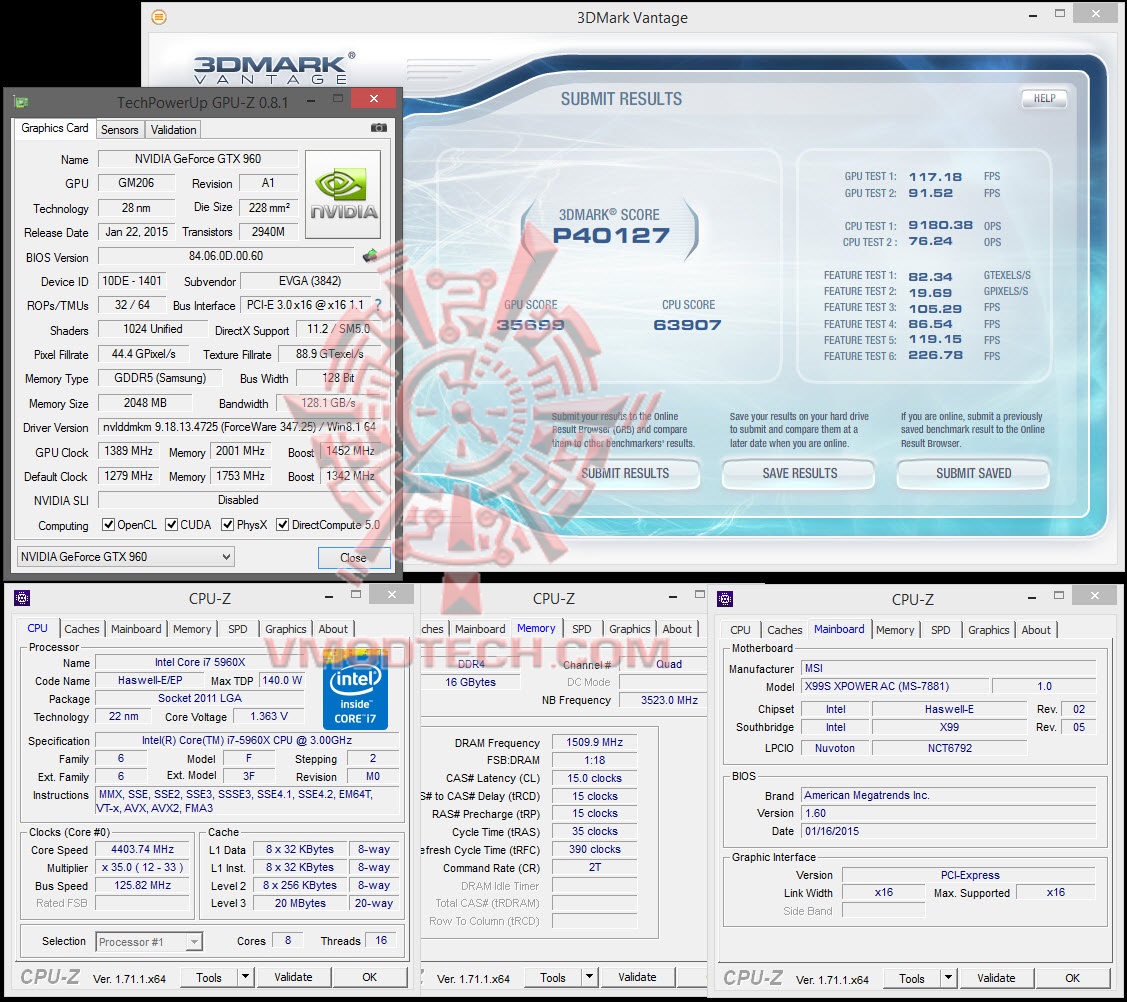Click Tools button in Mainboard CPU-Z window
The width and height of the screenshot is (1127, 1002).
pos(911,979)
